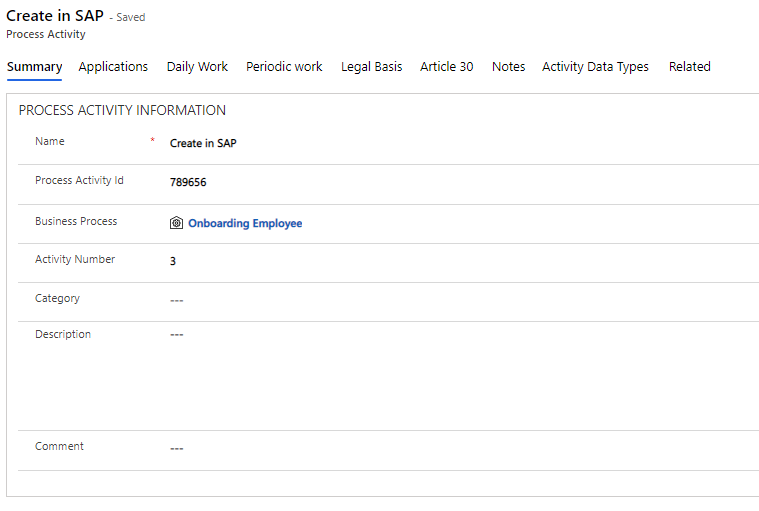Click the Create in SAP record title
This screenshot has height=511, width=759.
pos(55,16)
